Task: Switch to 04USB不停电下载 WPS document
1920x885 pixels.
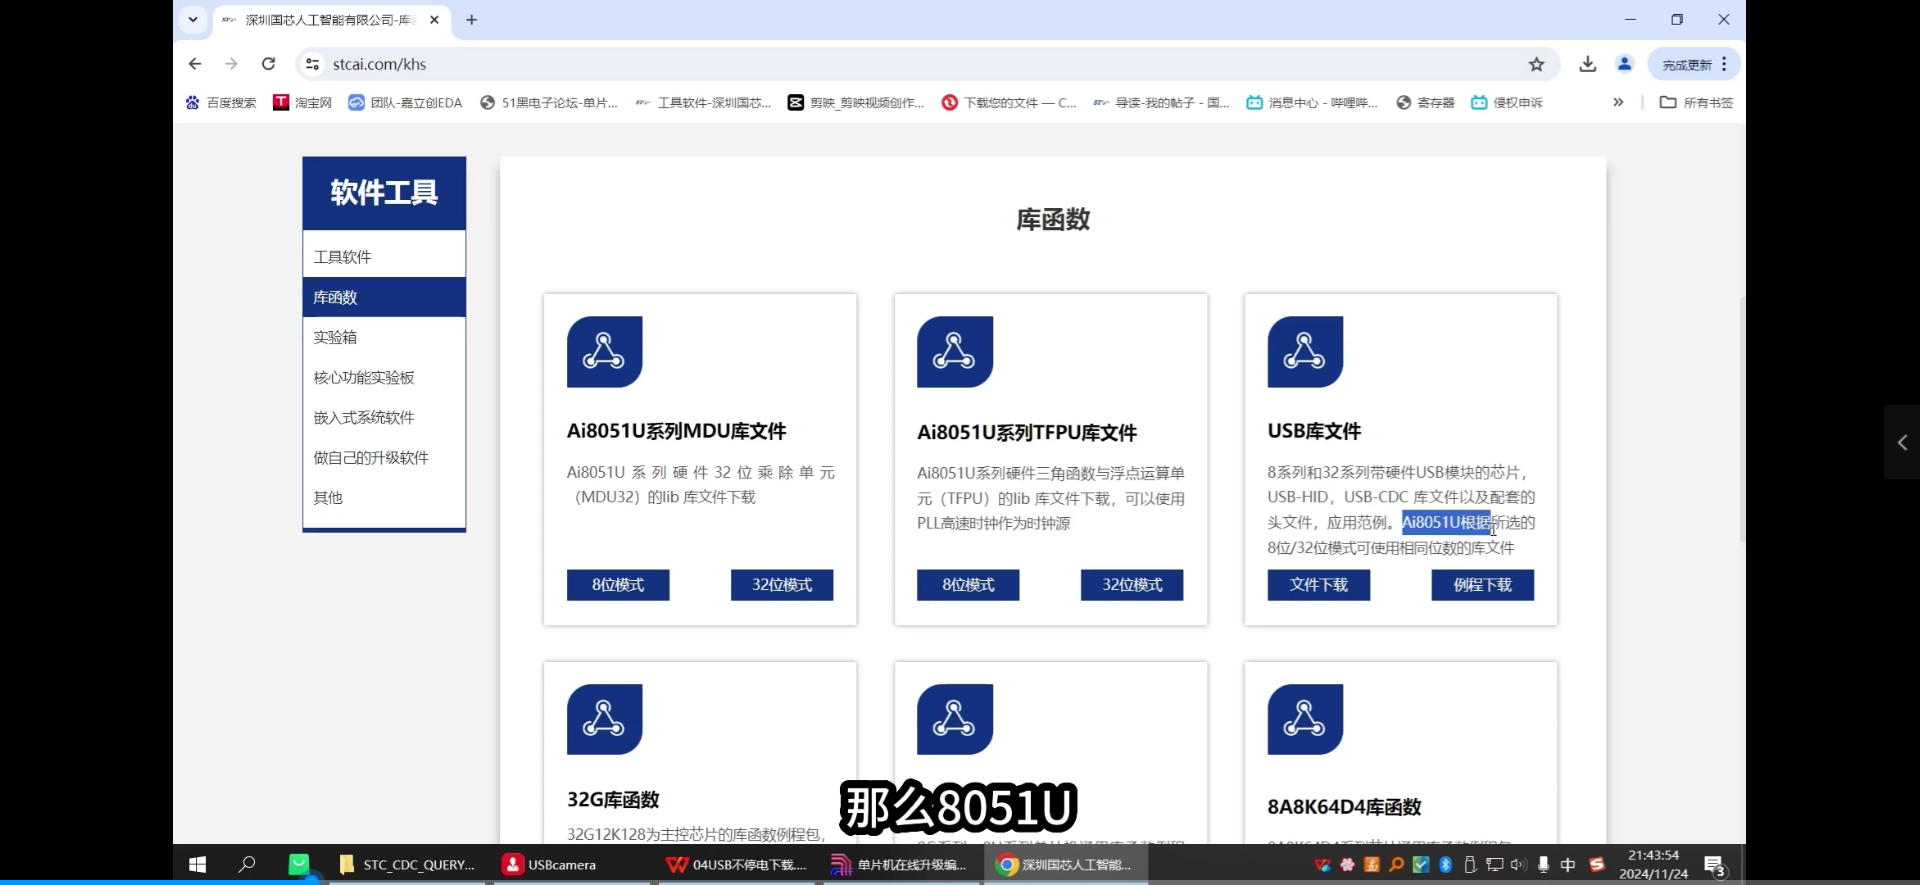Action: [736, 865]
